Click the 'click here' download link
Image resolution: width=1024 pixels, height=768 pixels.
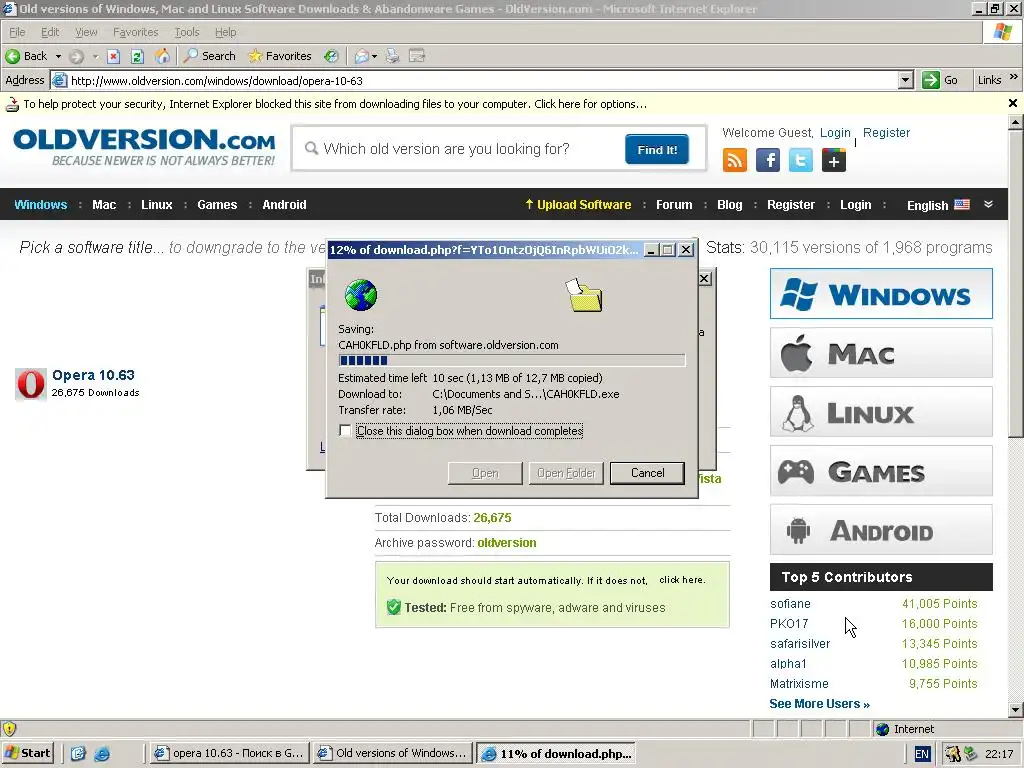pos(682,580)
